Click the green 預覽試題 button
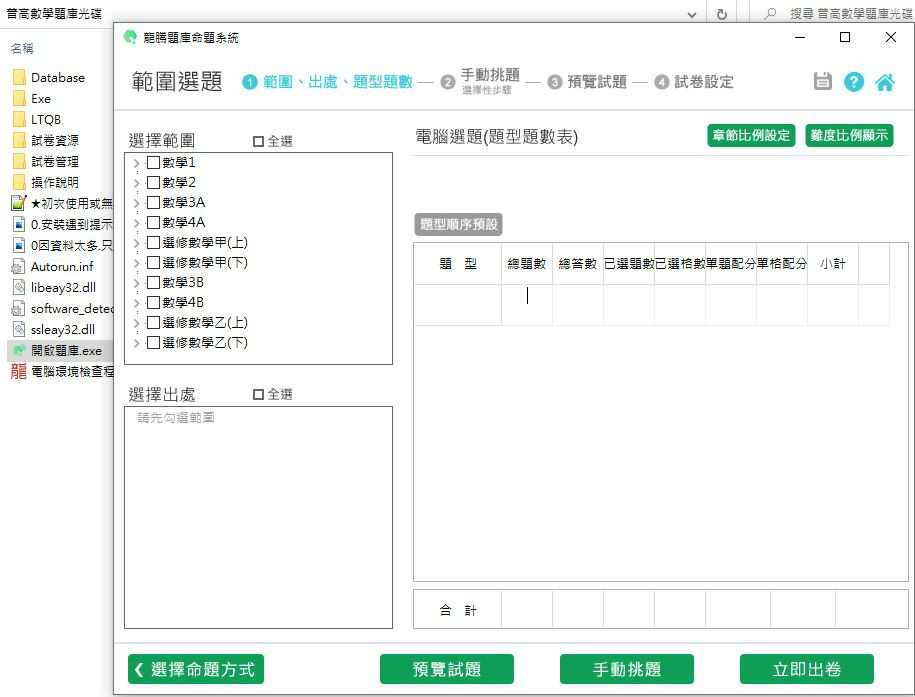Viewport: 915px width, 697px height. tap(447, 669)
